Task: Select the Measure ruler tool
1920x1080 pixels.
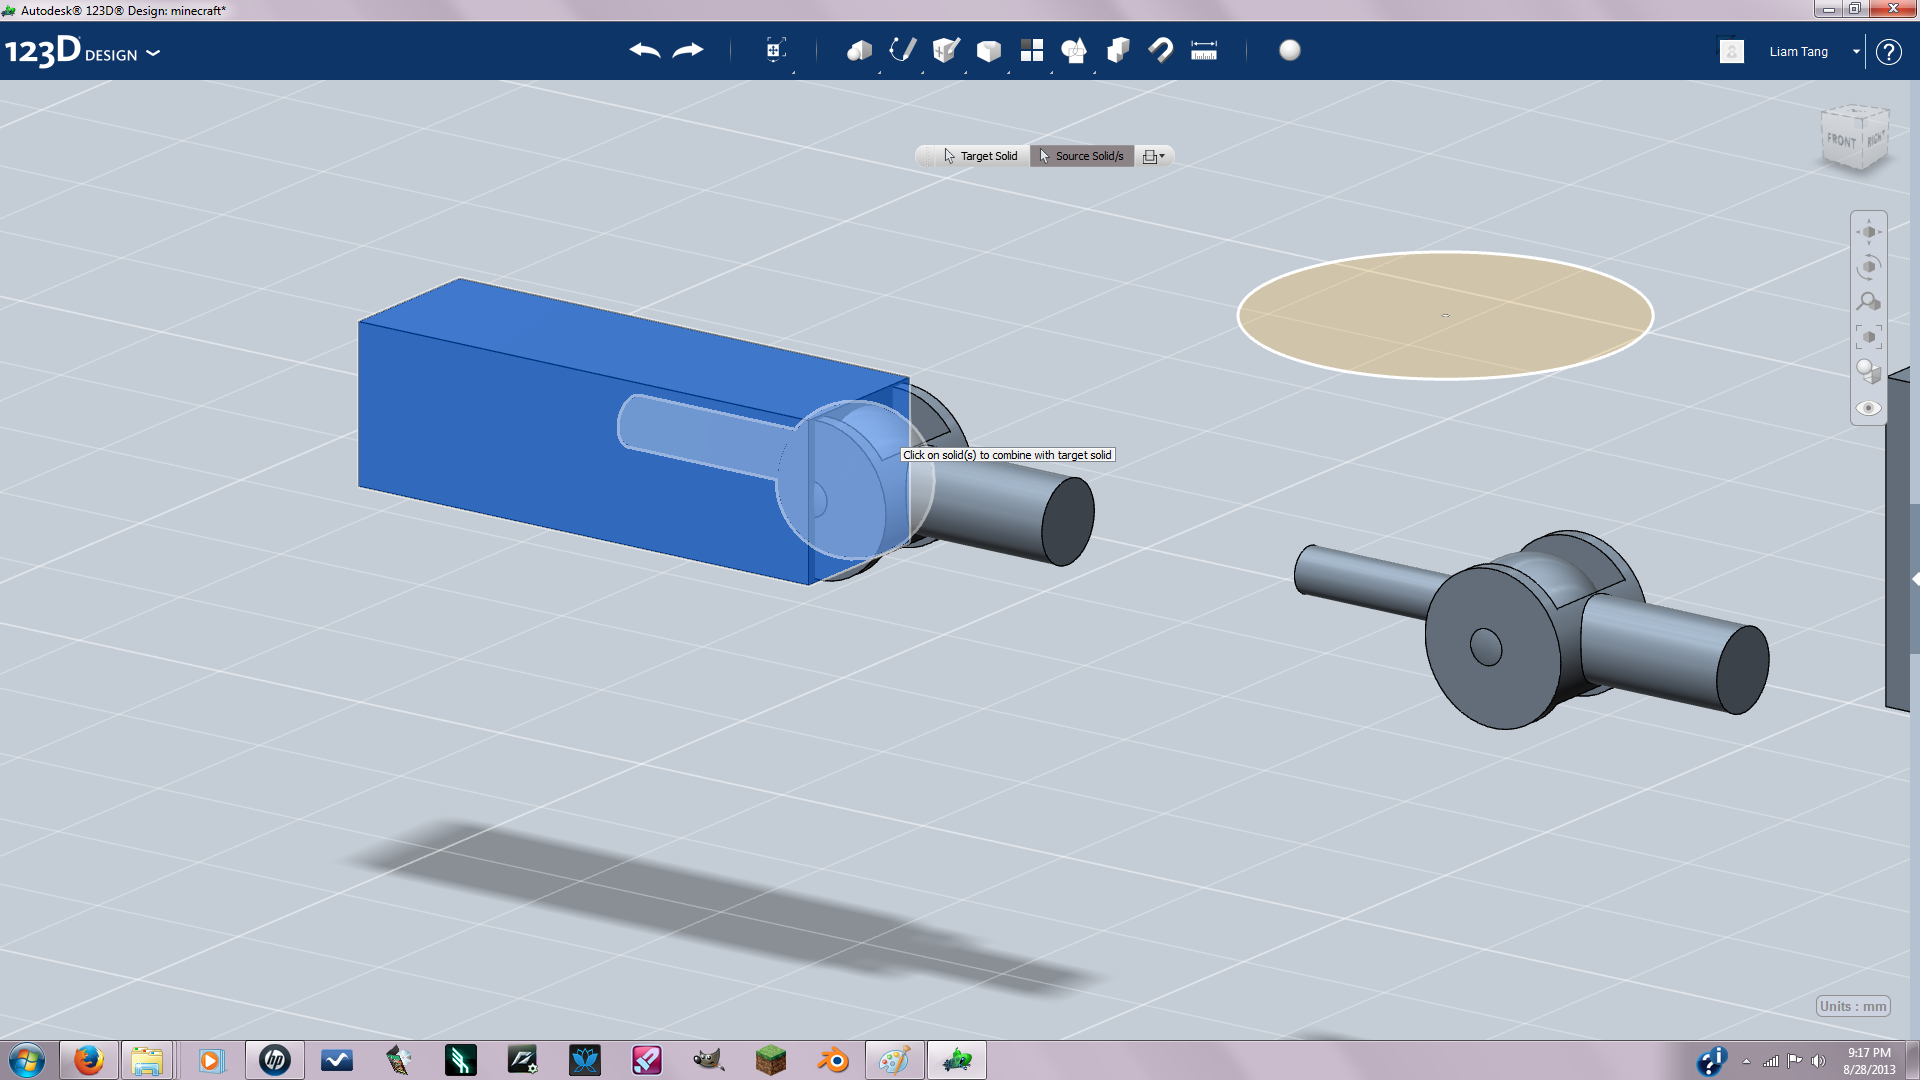Action: [x=1204, y=50]
